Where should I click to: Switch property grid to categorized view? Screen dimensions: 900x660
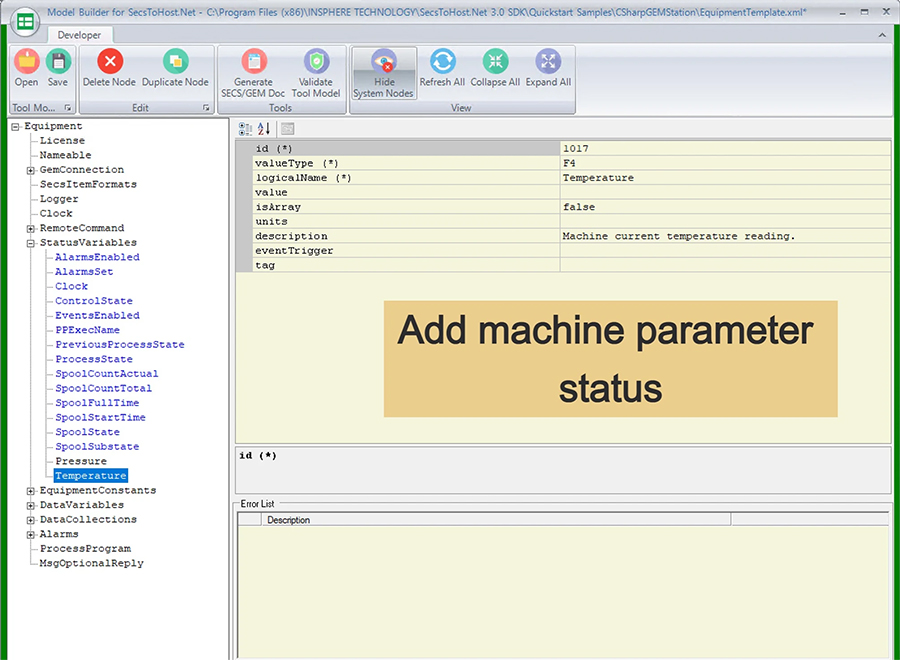246,129
